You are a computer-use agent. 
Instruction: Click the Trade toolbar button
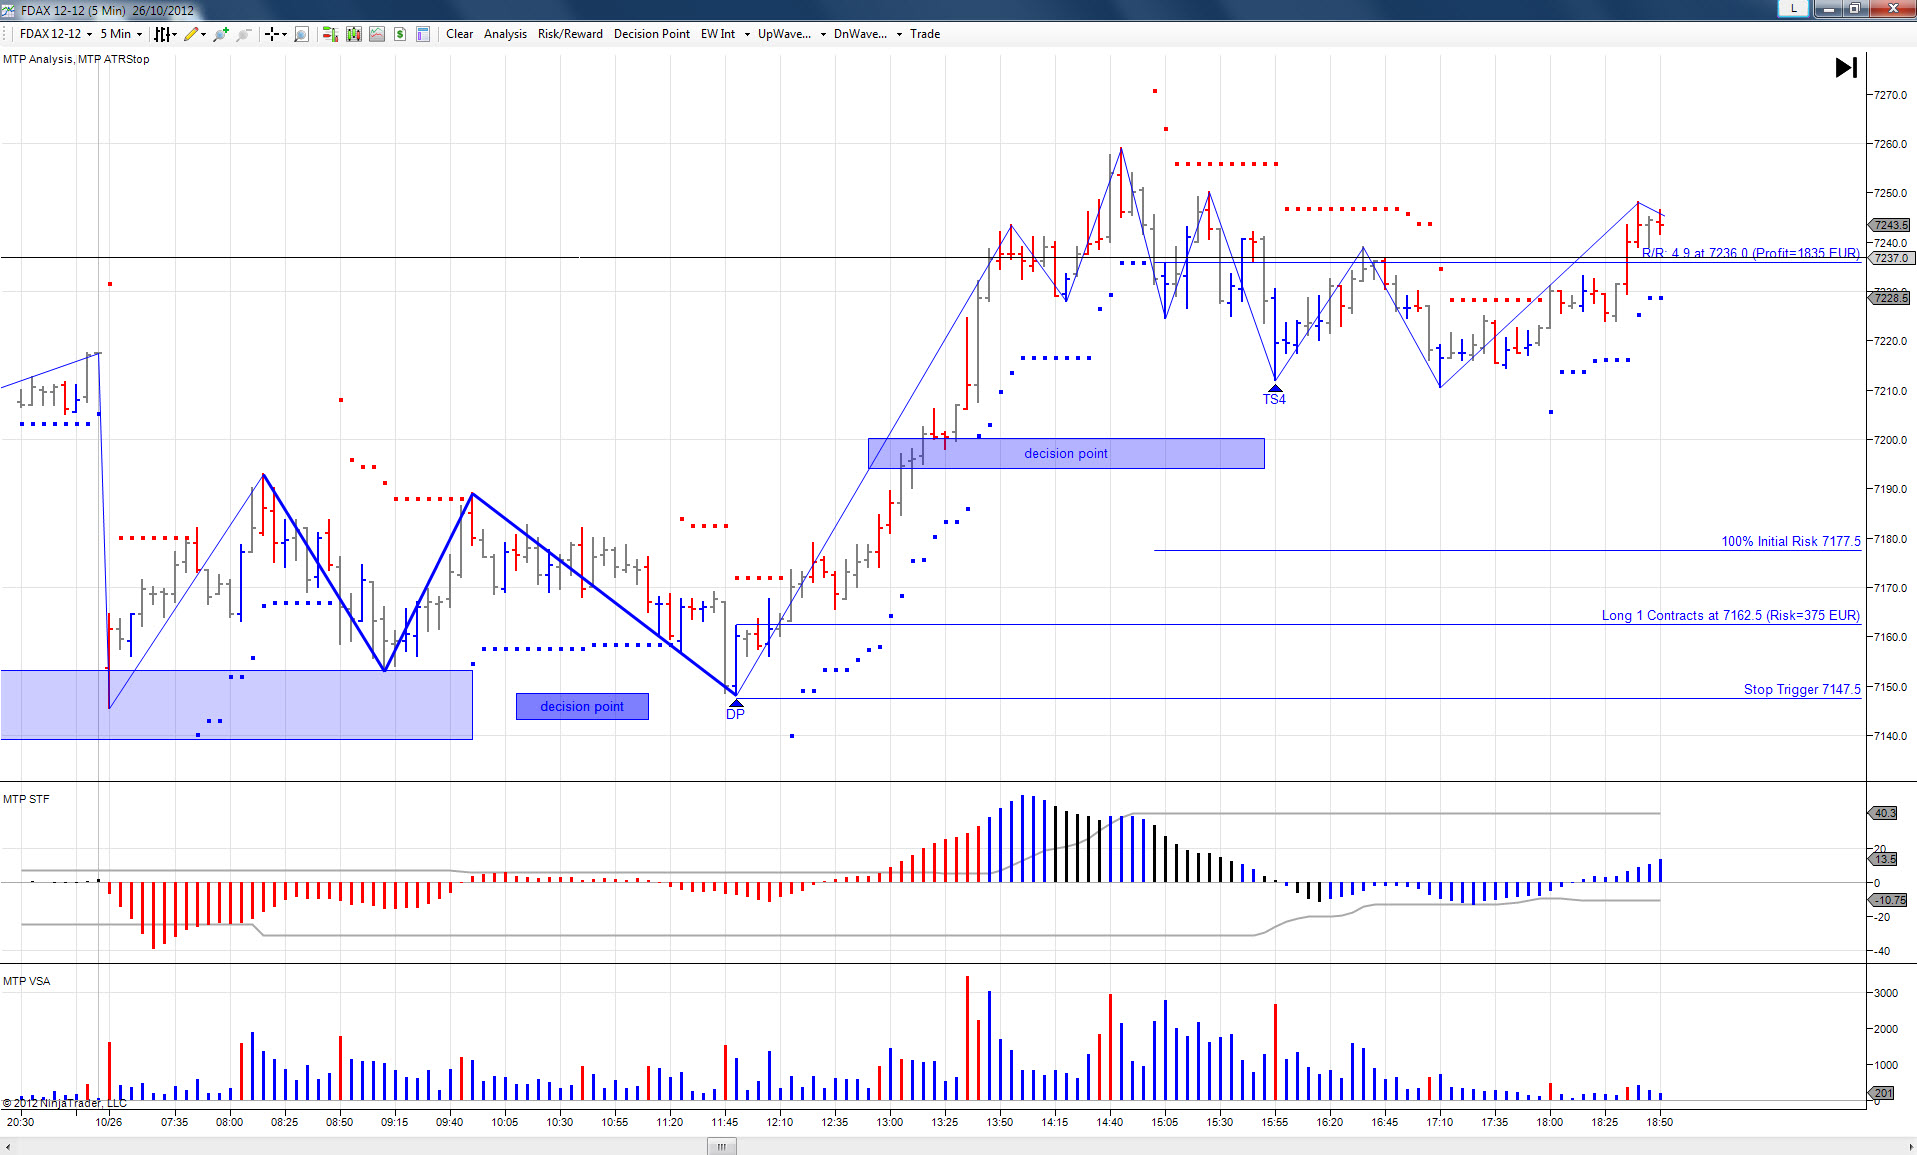[925, 34]
